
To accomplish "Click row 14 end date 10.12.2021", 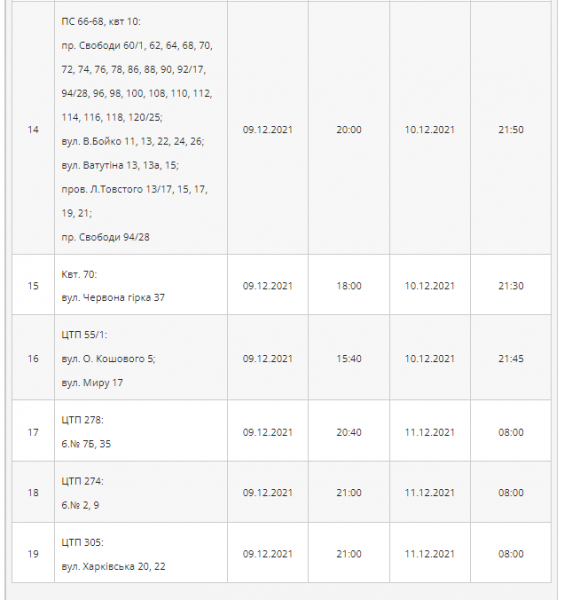I will (x=430, y=130).
